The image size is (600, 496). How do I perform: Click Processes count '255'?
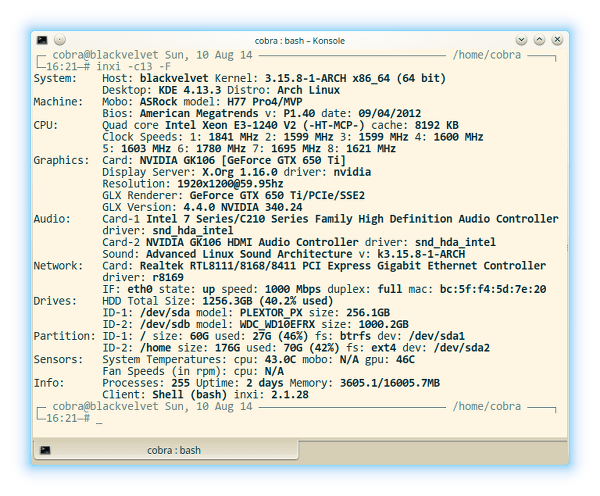coord(180,383)
